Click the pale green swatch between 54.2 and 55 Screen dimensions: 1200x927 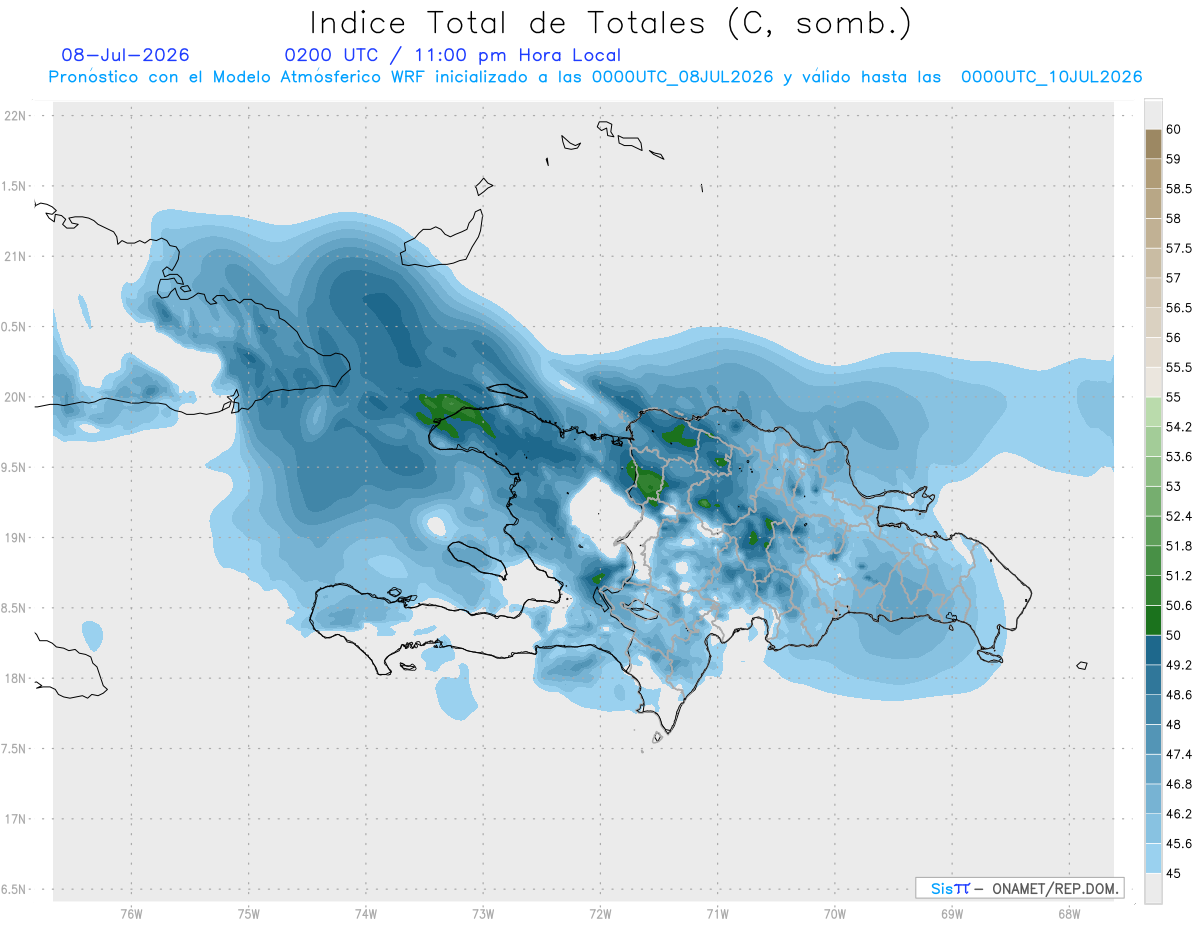coord(1153,412)
